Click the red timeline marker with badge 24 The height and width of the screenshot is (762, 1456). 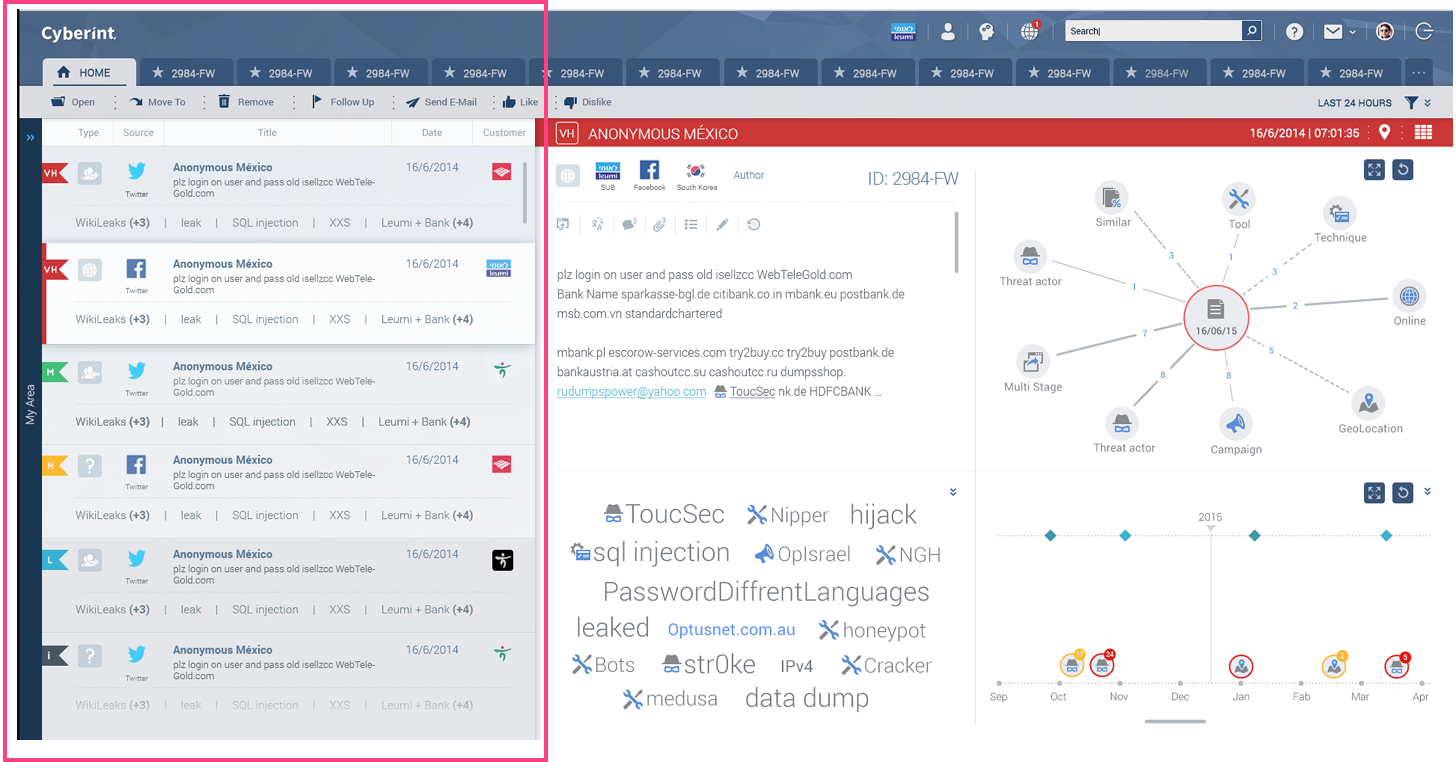click(x=1103, y=664)
